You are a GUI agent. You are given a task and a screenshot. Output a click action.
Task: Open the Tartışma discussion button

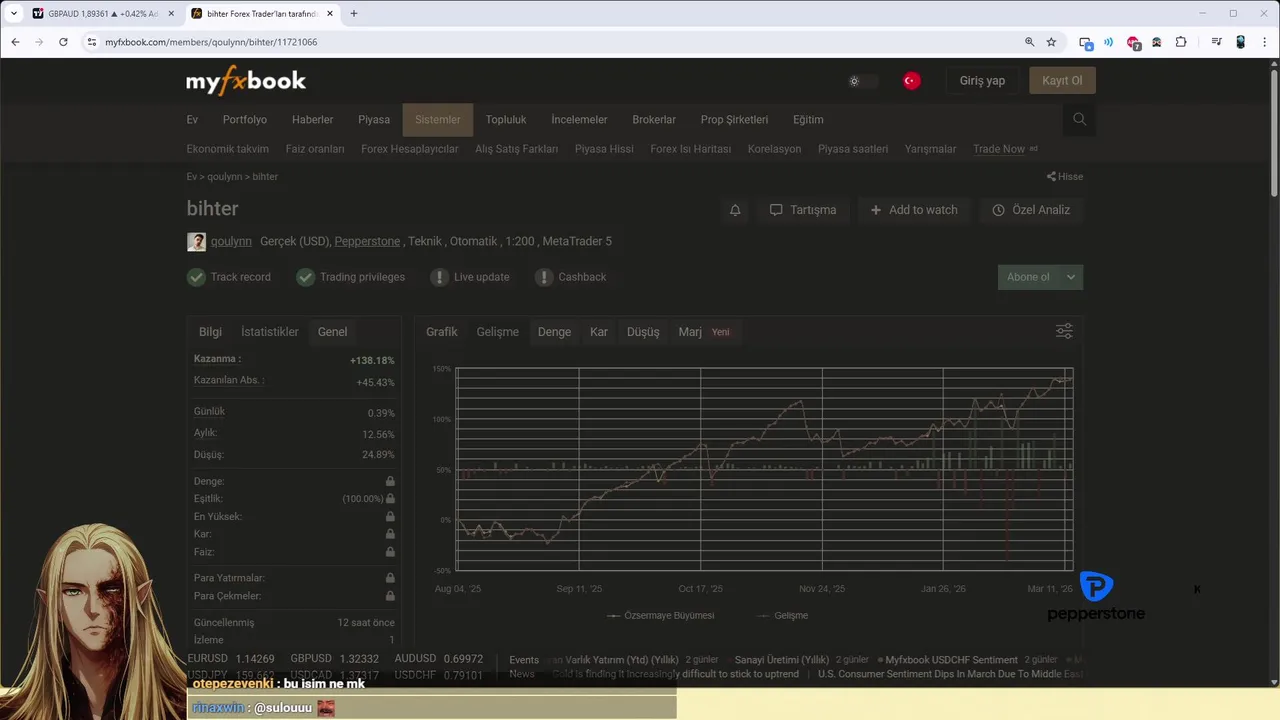point(803,210)
